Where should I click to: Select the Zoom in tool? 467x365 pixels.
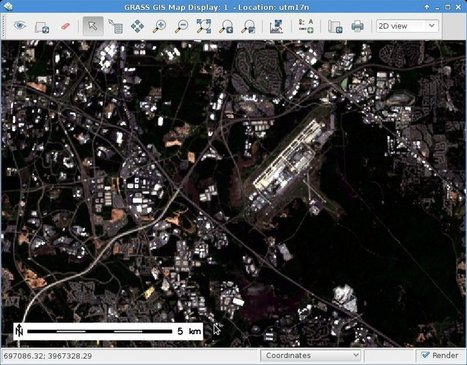coord(159,26)
